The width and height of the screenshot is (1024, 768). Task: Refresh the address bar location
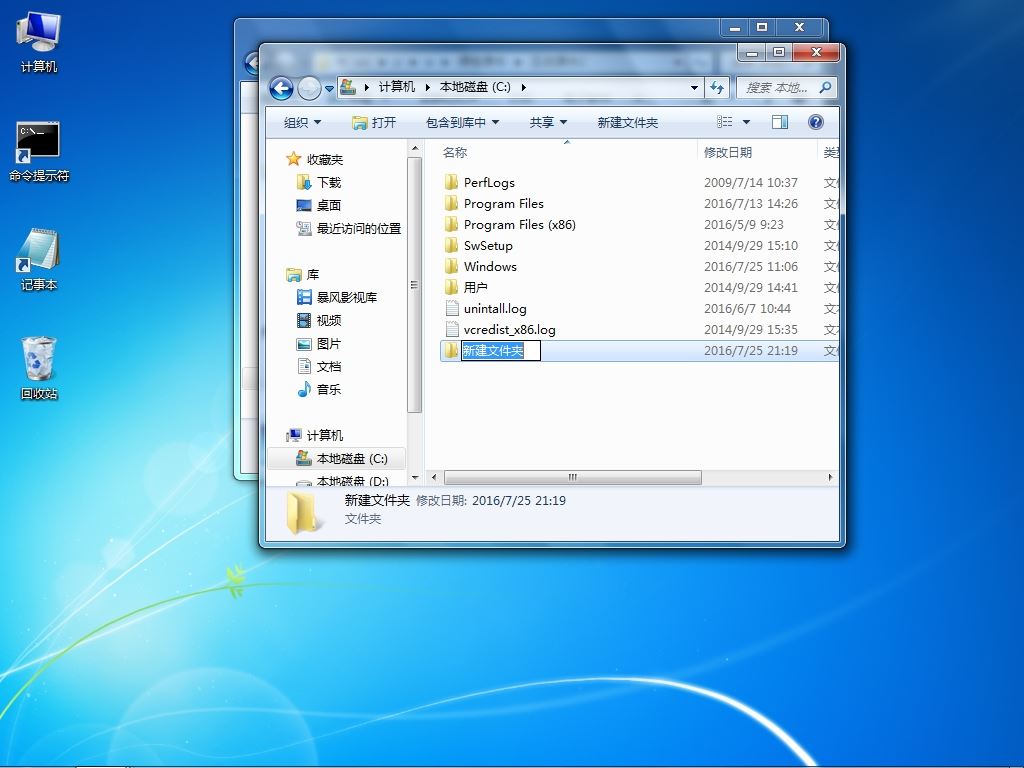pyautogui.click(x=717, y=88)
